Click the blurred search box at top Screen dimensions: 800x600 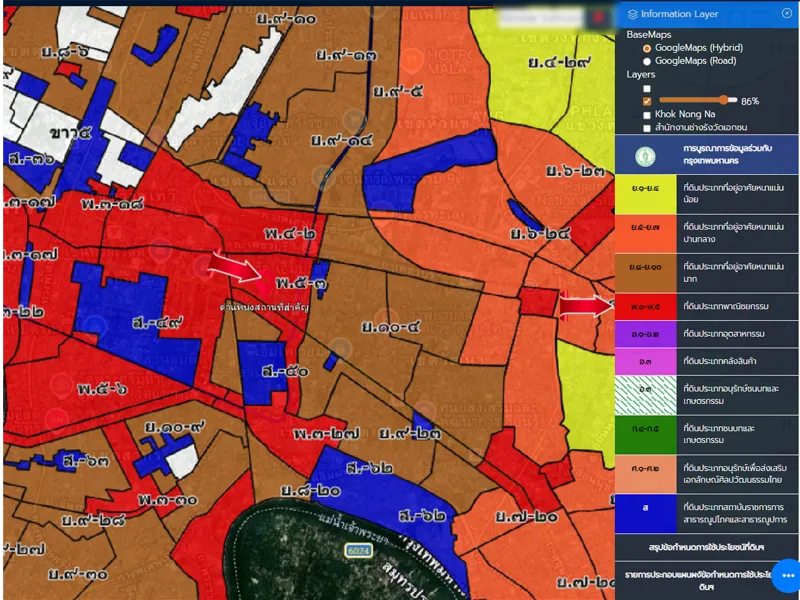click(540, 17)
